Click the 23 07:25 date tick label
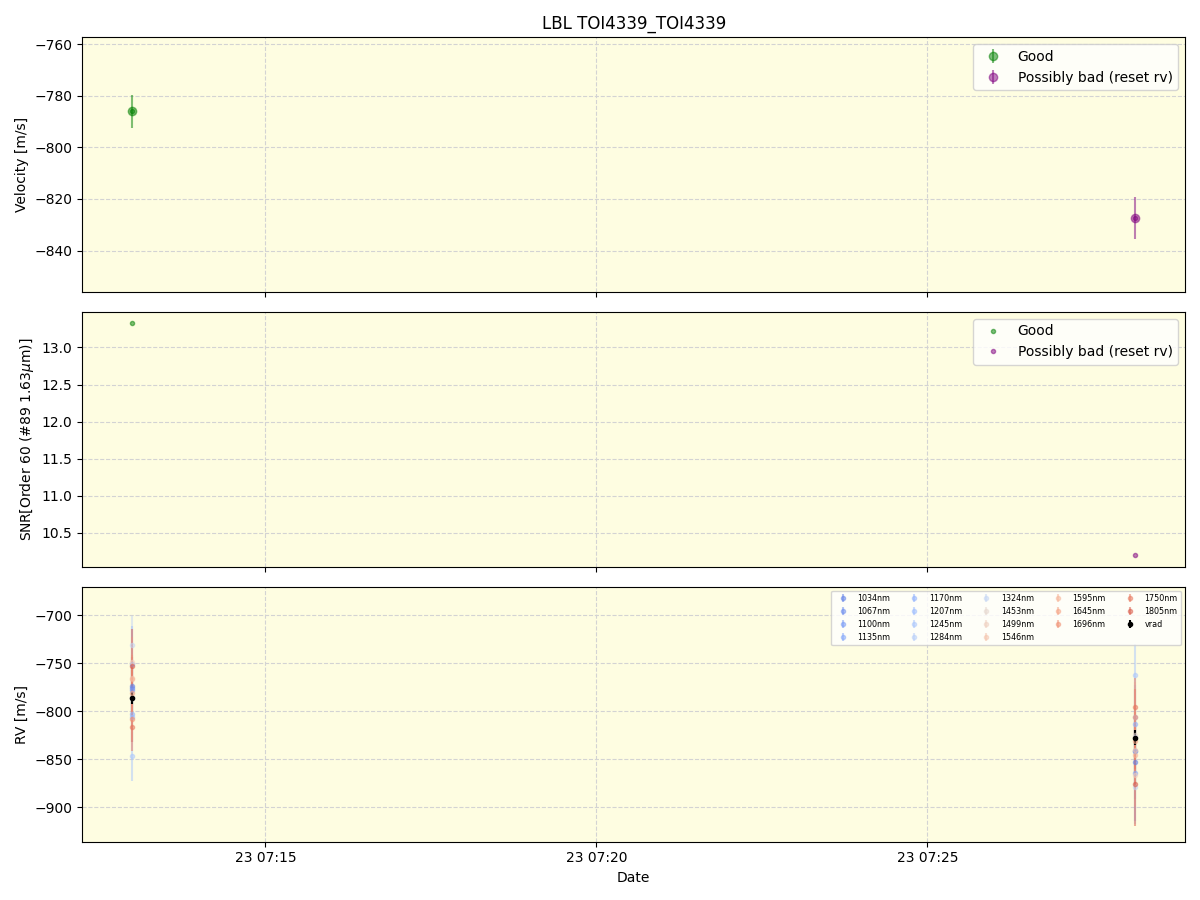The width and height of the screenshot is (1200, 900). tap(927, 857)
